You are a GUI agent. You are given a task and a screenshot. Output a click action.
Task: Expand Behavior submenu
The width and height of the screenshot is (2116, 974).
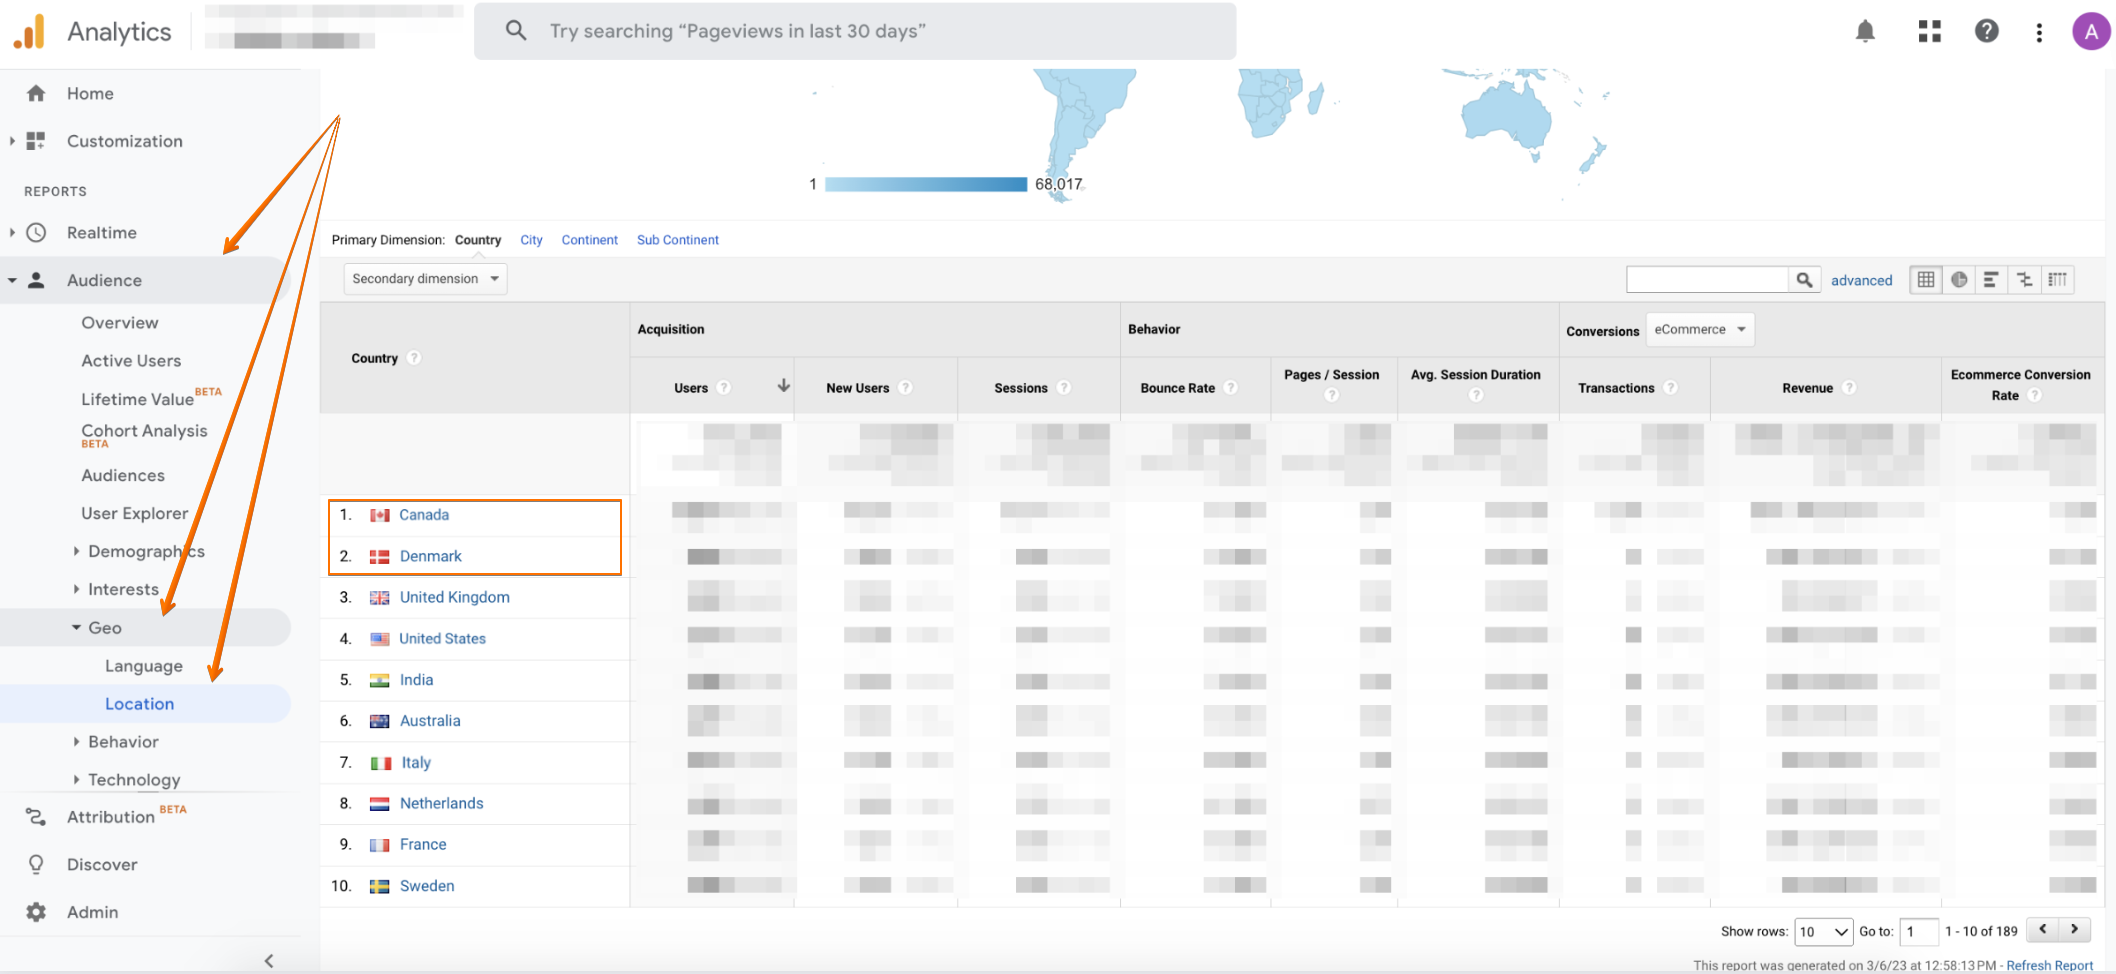[x=76, y=742]
